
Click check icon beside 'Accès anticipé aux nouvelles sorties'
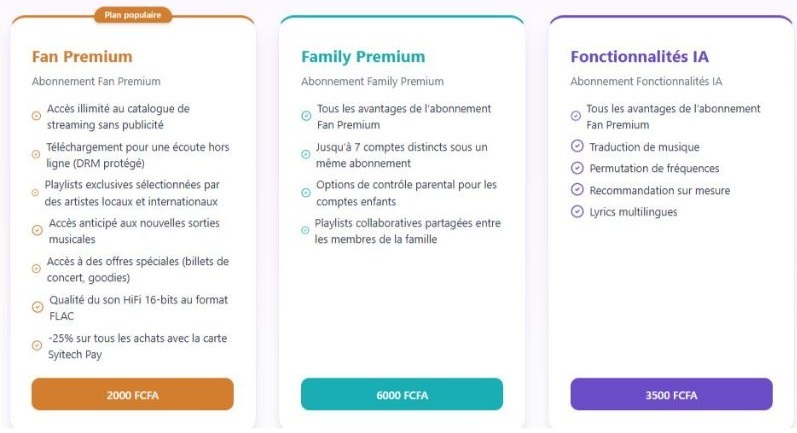(37, 230)
